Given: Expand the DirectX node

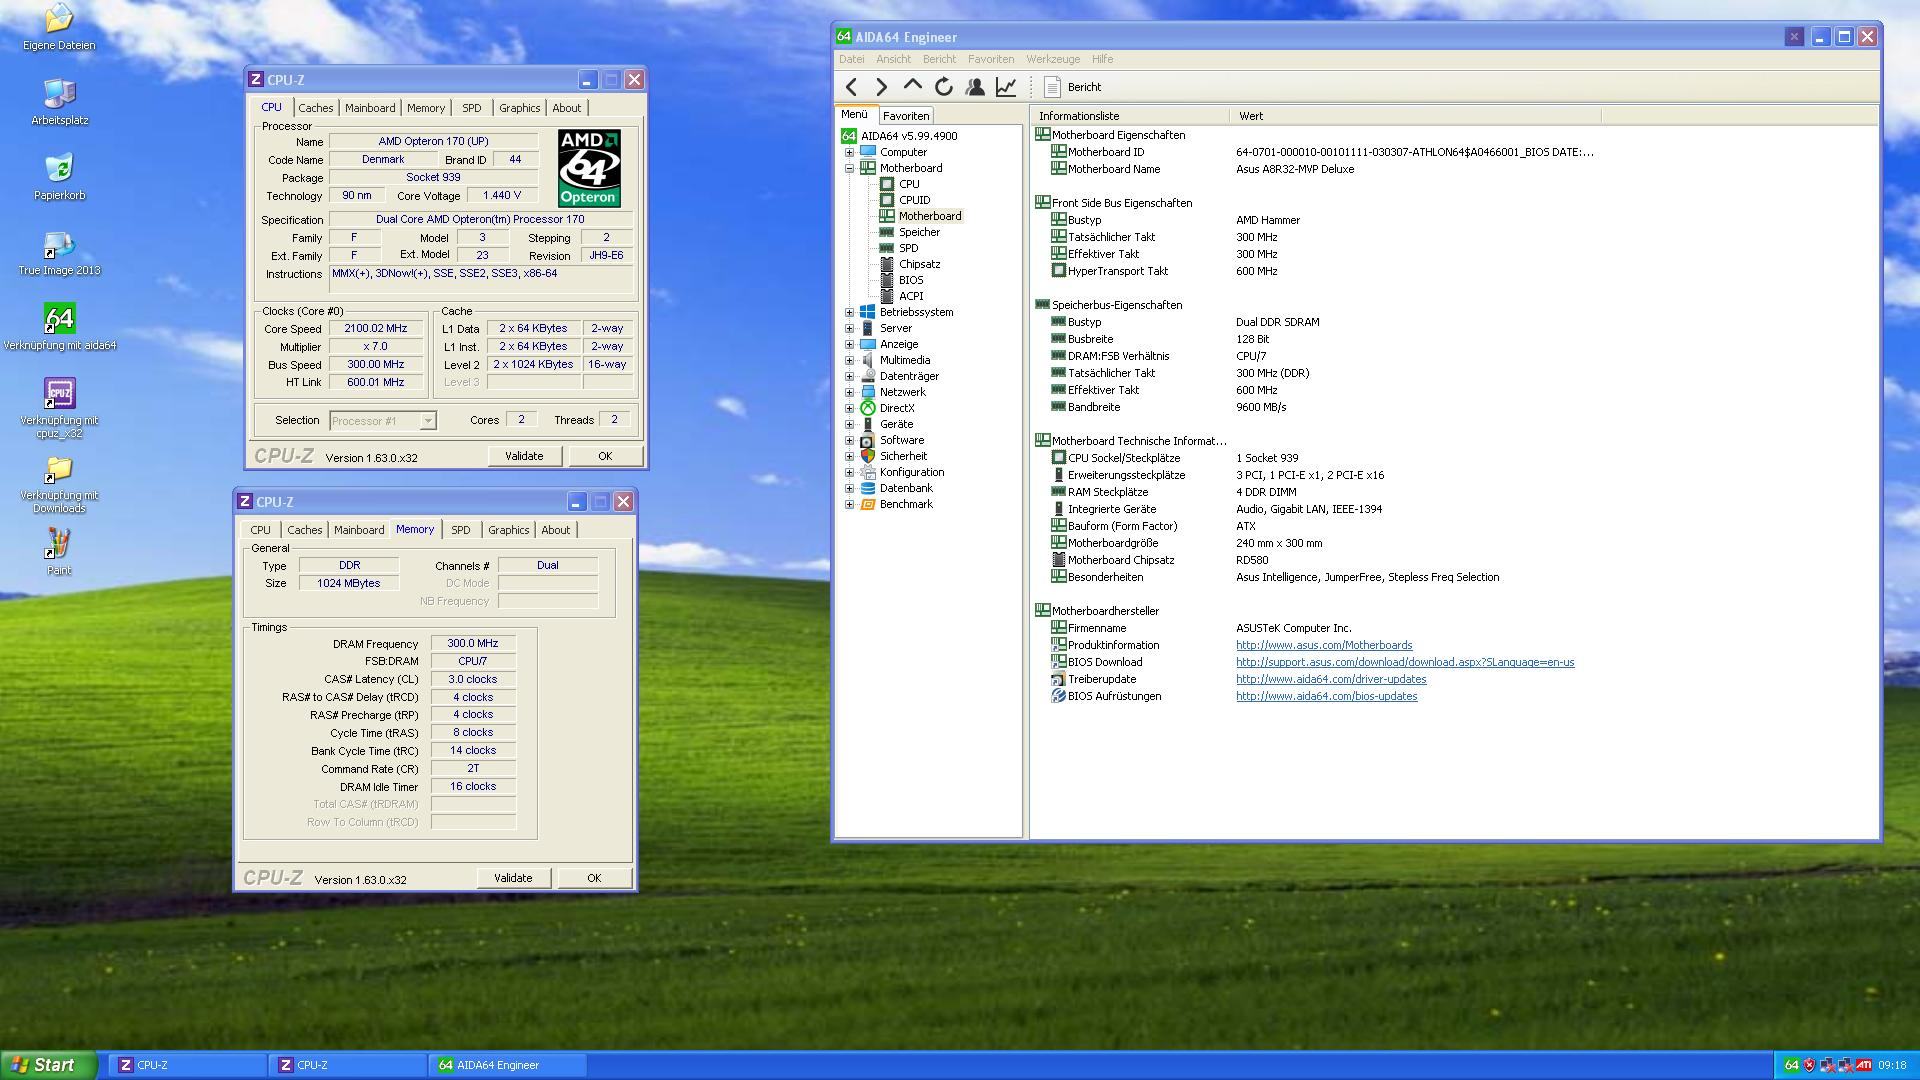Looking at the screenshot, I should [x=849, y=408].
